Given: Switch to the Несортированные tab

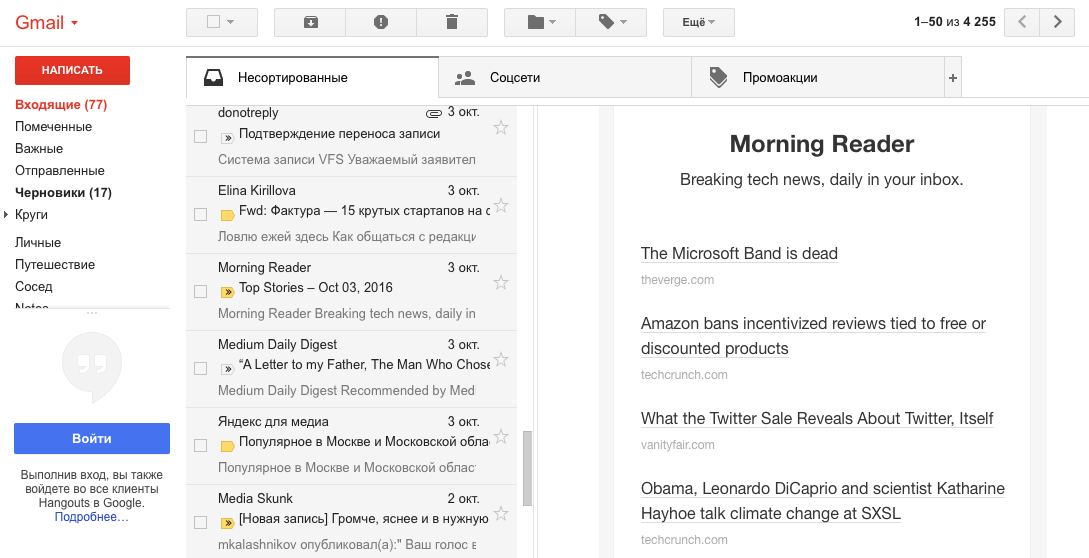Looking at the screenshot, I should (x=313, y=77).
